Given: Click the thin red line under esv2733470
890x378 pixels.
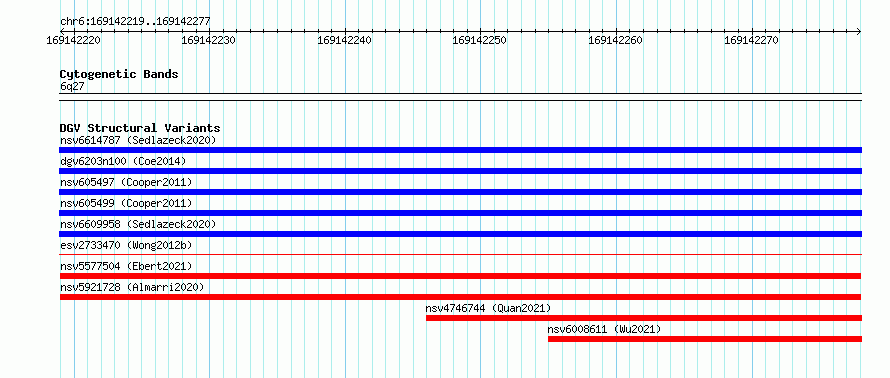Looking at the screenshot, I should [x=460, y=254].
